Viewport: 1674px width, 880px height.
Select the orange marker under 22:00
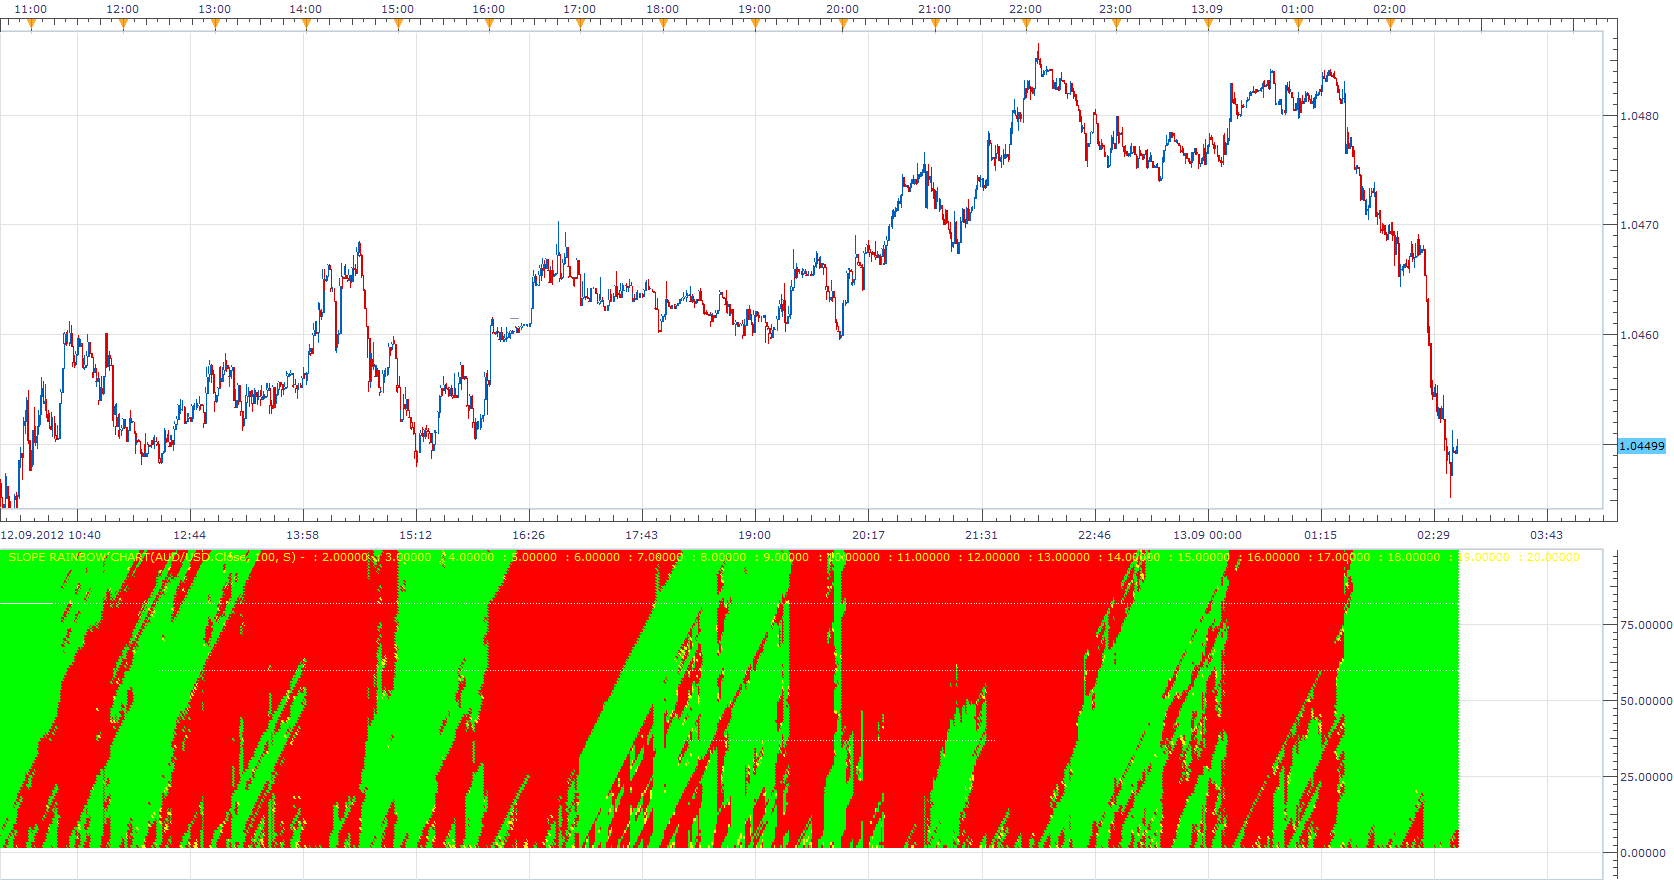click(1026, 25)
